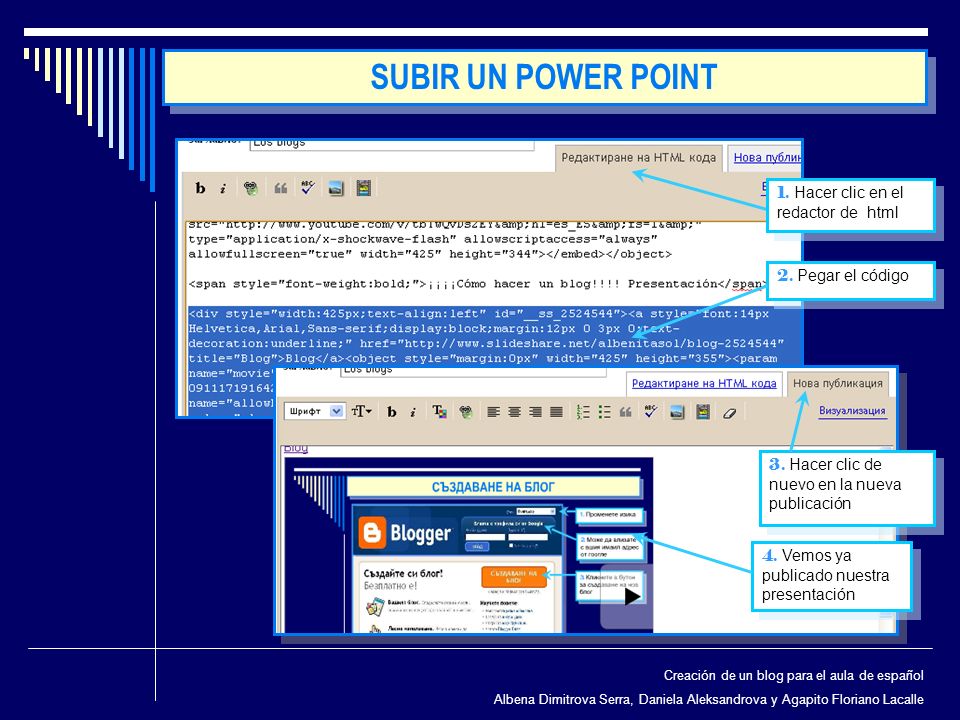960x720 pixels.
Task: Open the text color picker in compose toolbar
Action: (x=440, y=411)
